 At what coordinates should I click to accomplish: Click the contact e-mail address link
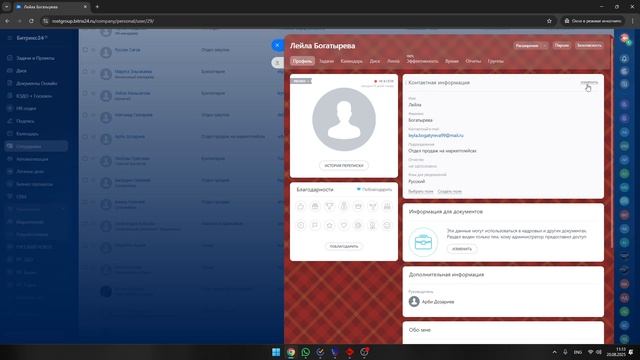coord(436,135)
